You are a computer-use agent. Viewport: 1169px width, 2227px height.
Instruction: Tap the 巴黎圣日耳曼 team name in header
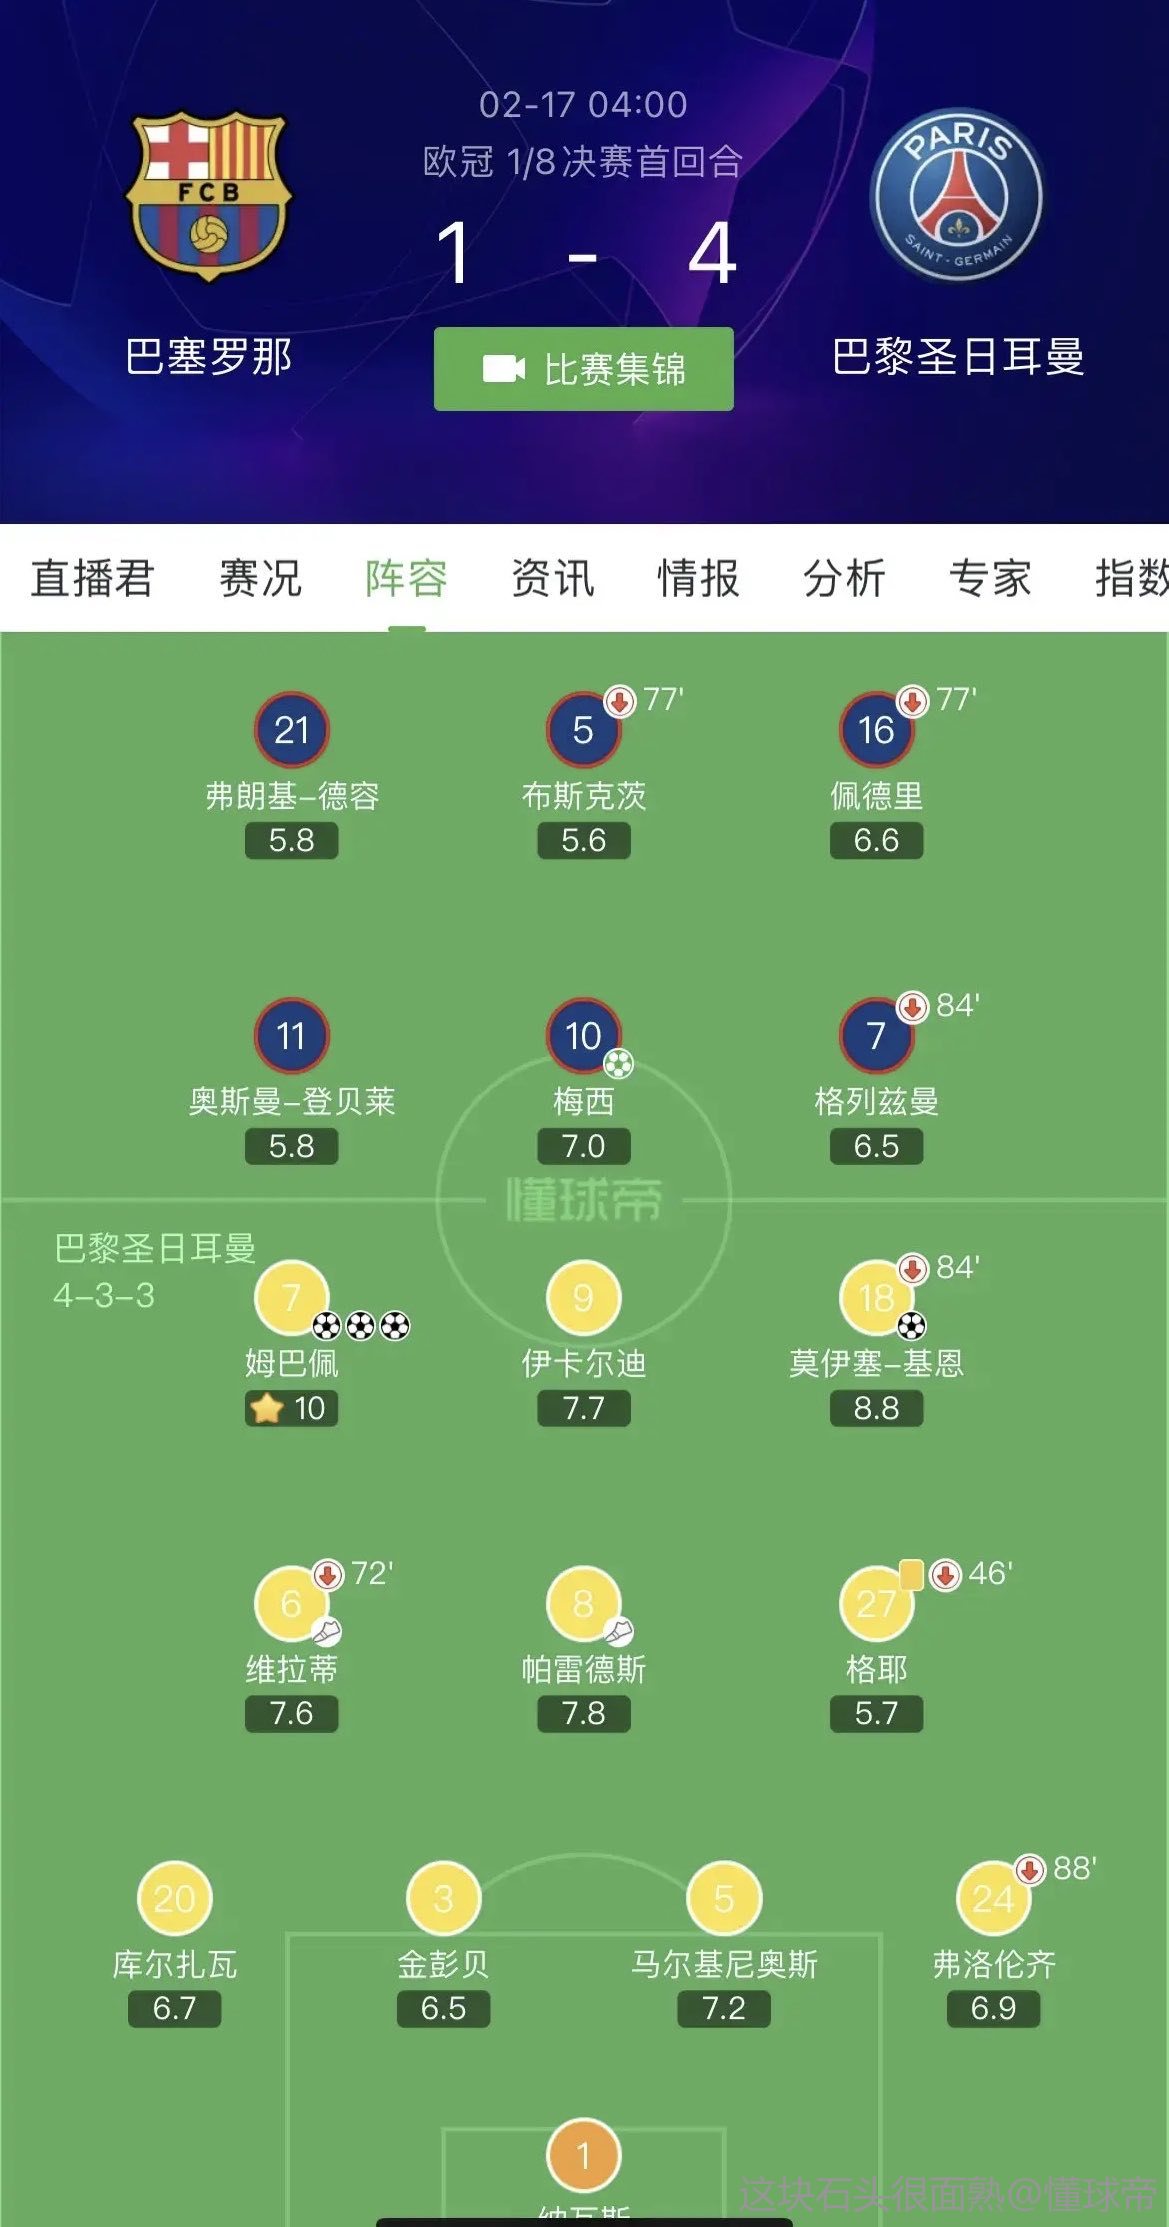click(x=957, y=357)
